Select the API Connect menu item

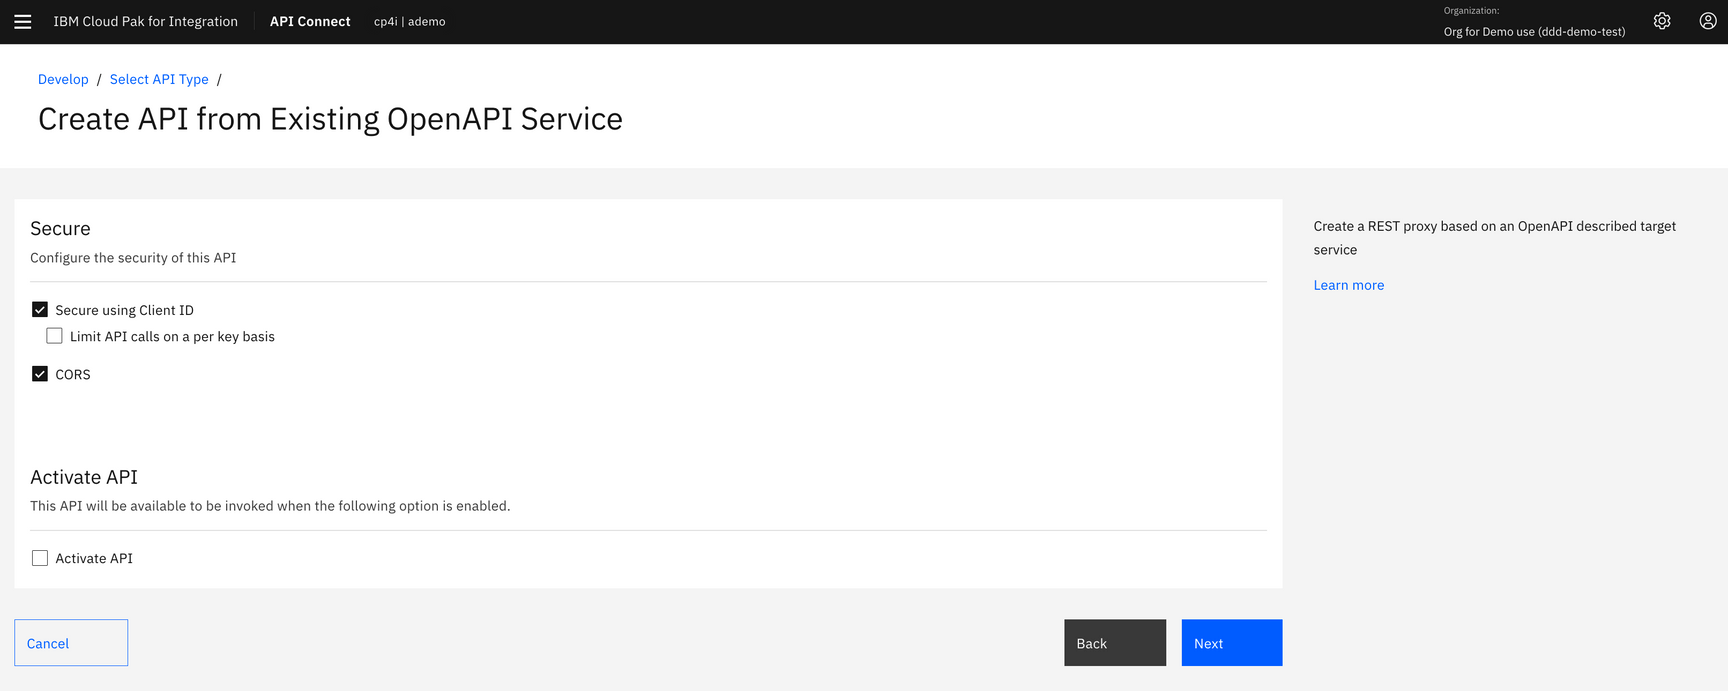tap(310, 21)
